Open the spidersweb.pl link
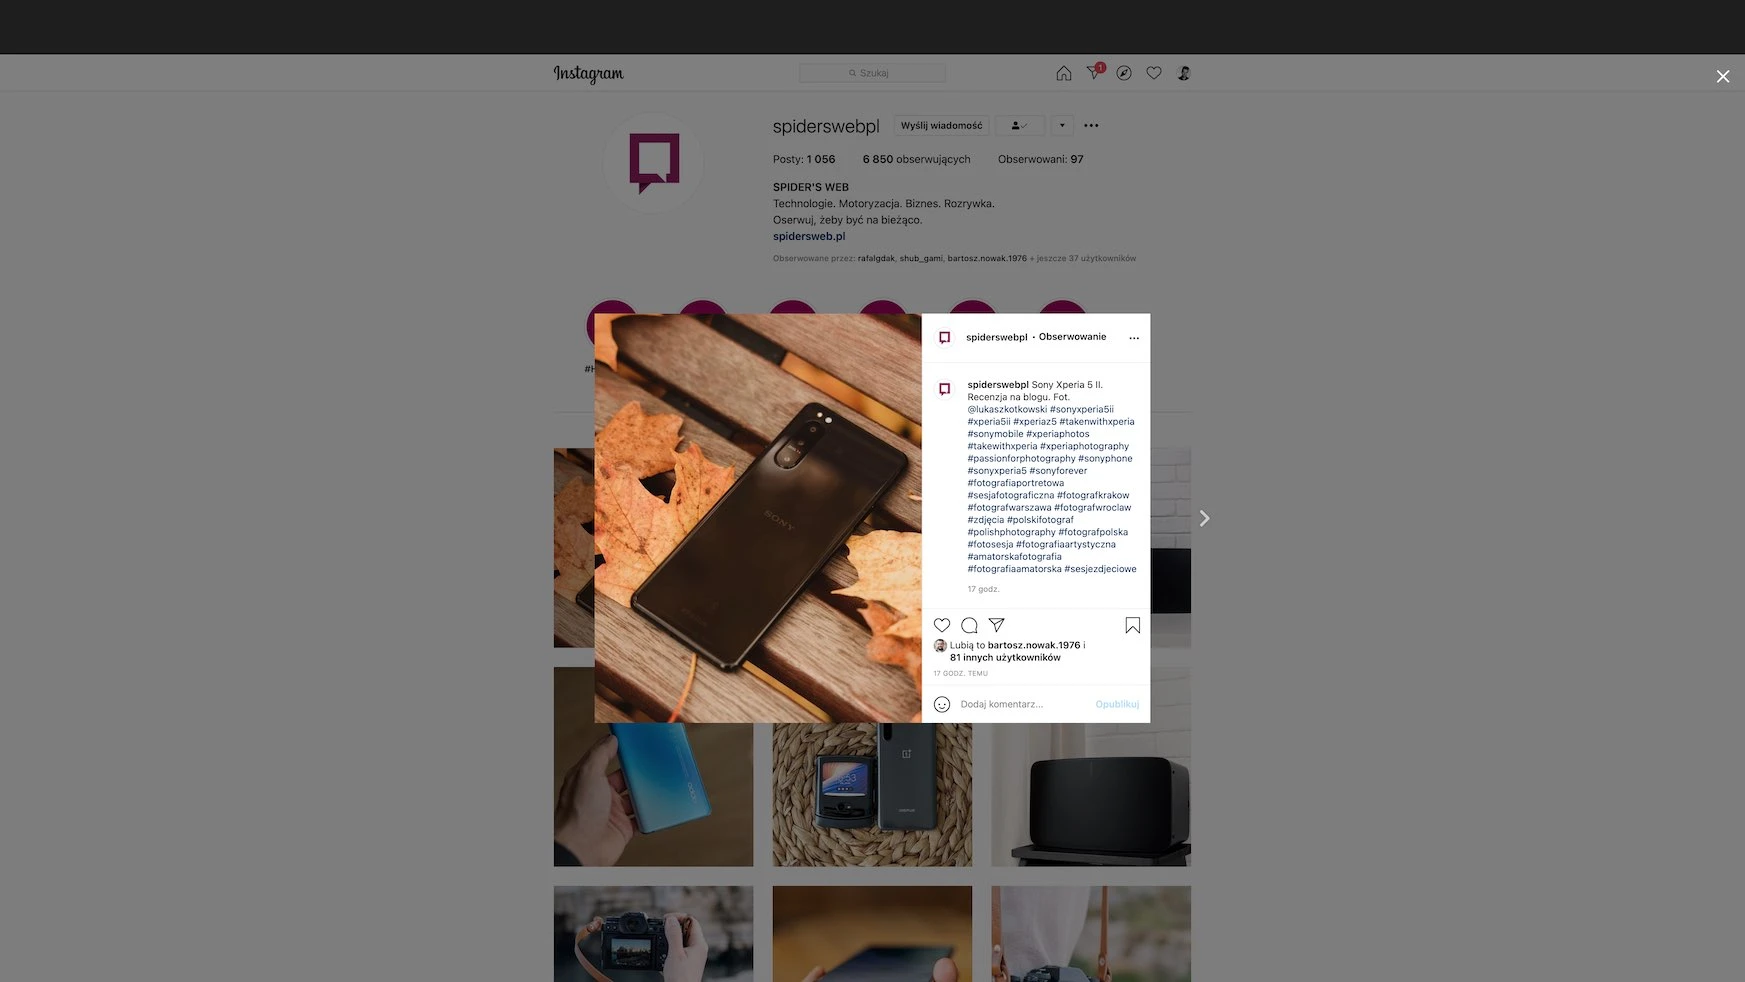The height and width of the screenshot is (982, 1745). pyautogui.click(x=809, y=236)
